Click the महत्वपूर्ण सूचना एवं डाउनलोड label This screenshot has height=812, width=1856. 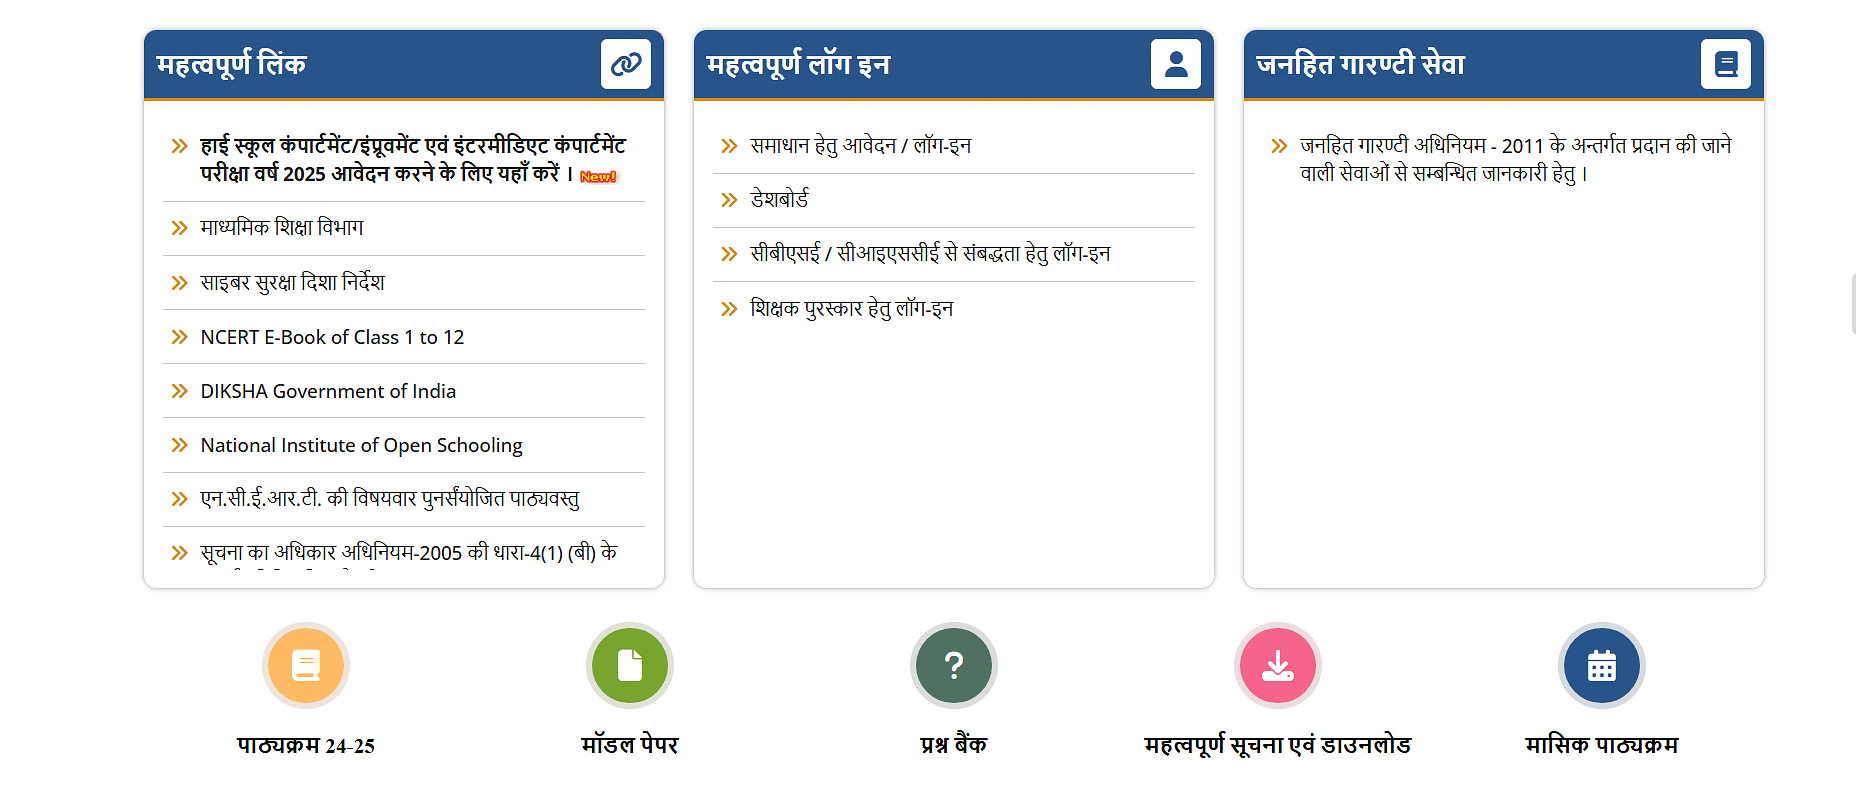(x=1278, y=745)
